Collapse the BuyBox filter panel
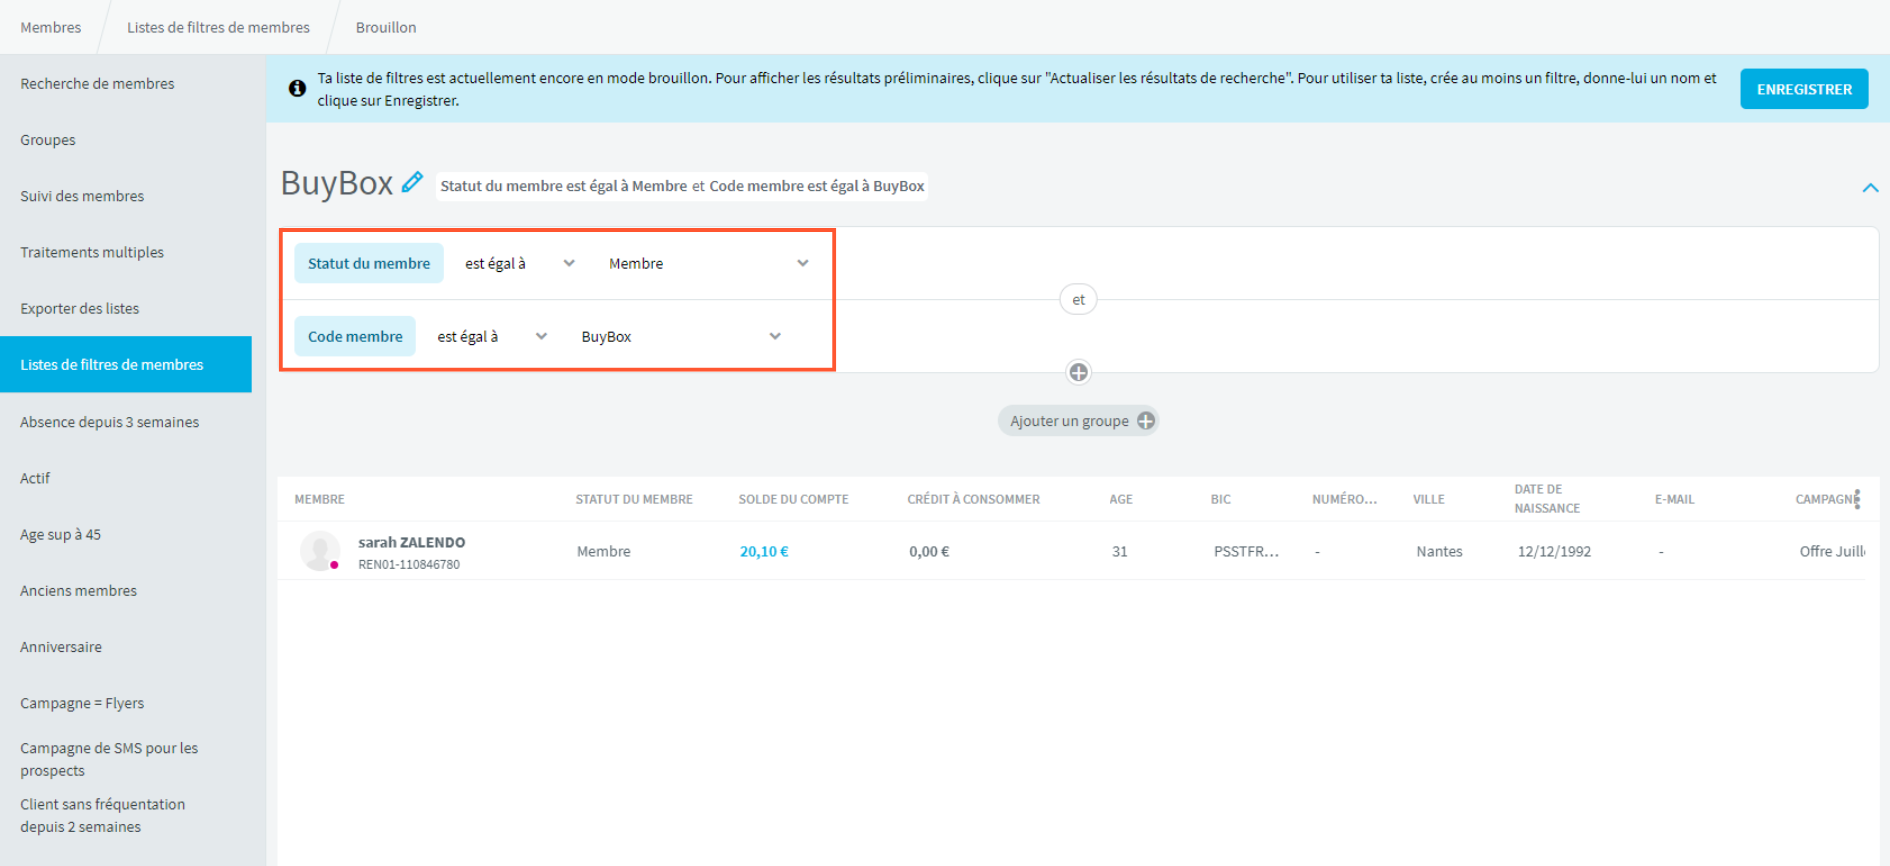Viewport: 1890px width, 866px height. coord(1870,187)
